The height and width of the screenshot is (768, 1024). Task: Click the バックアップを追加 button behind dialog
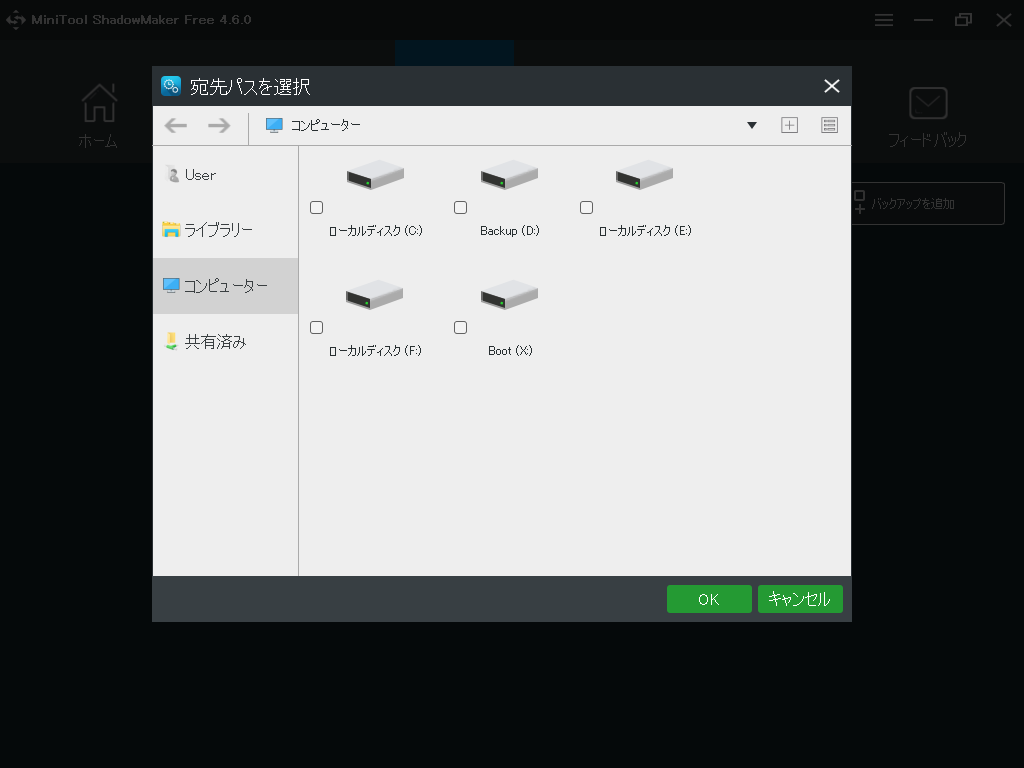(x=927, y=204)
